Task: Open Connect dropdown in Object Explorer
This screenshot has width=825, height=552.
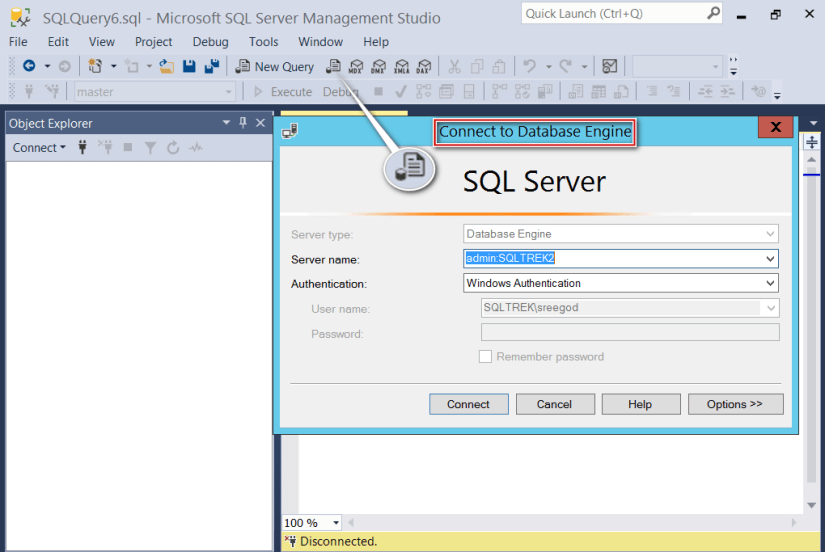Action: [x=39, y=148]
